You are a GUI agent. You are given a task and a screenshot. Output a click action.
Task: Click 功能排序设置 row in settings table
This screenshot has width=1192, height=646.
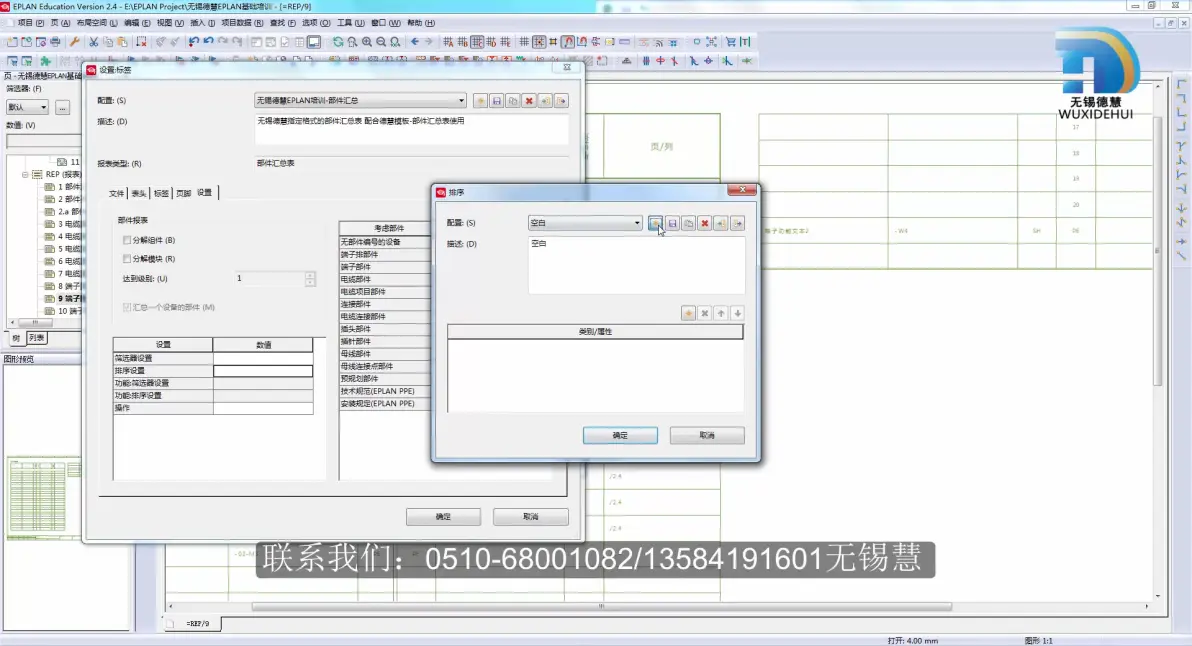pyautogui.click(x=213, y=395)
